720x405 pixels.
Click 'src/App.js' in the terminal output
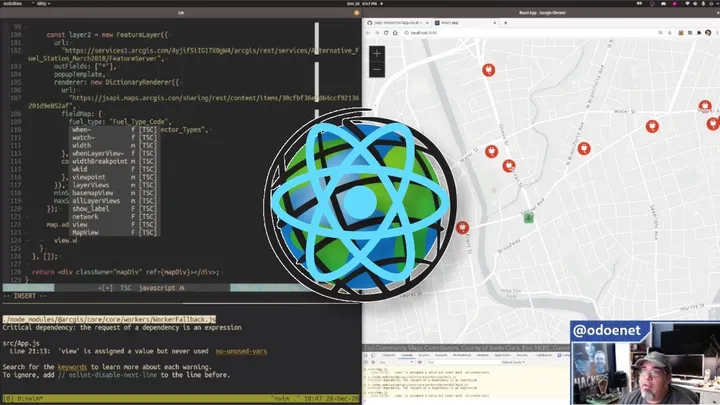click(x=21, y=343)
